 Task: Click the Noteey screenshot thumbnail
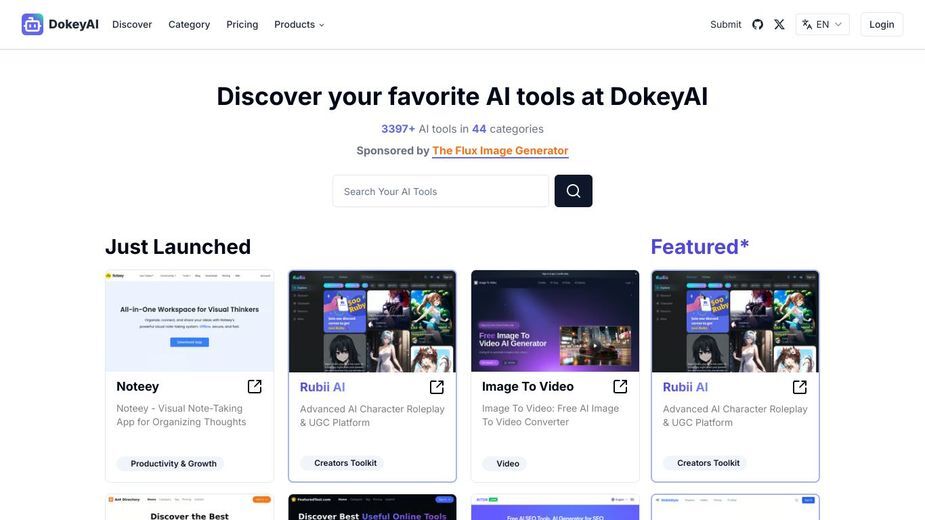[x=189, y=321]
